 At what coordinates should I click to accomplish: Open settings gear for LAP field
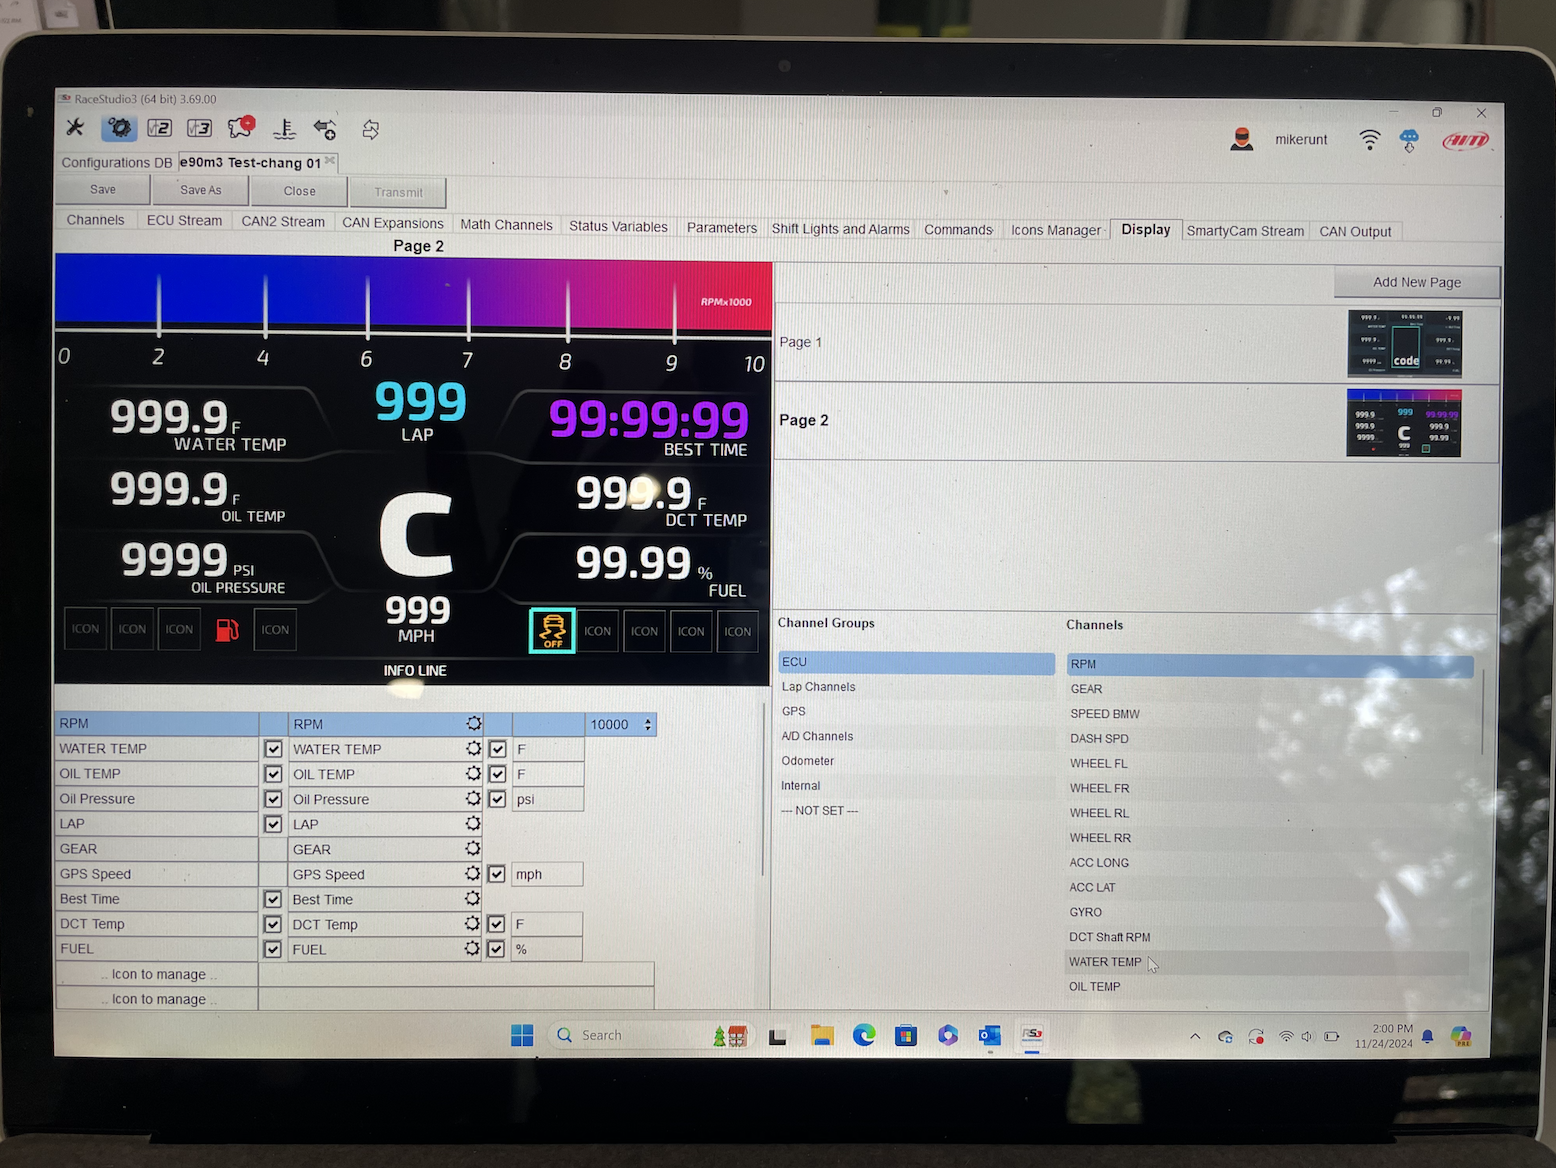pyautogui.click(x=473, y=823)
